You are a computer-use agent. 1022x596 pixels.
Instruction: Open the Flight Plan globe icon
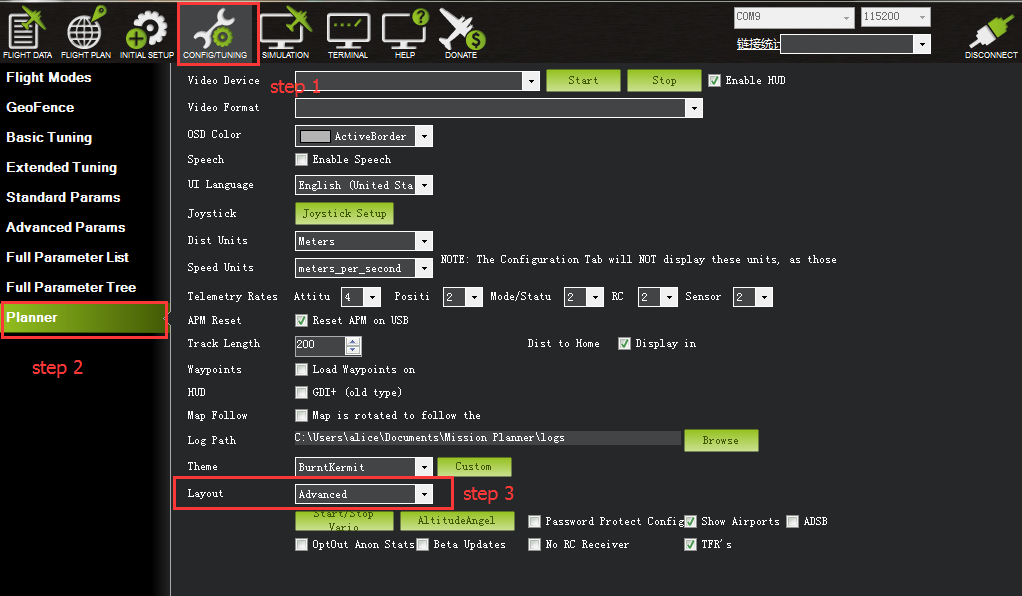pos(86,31)
